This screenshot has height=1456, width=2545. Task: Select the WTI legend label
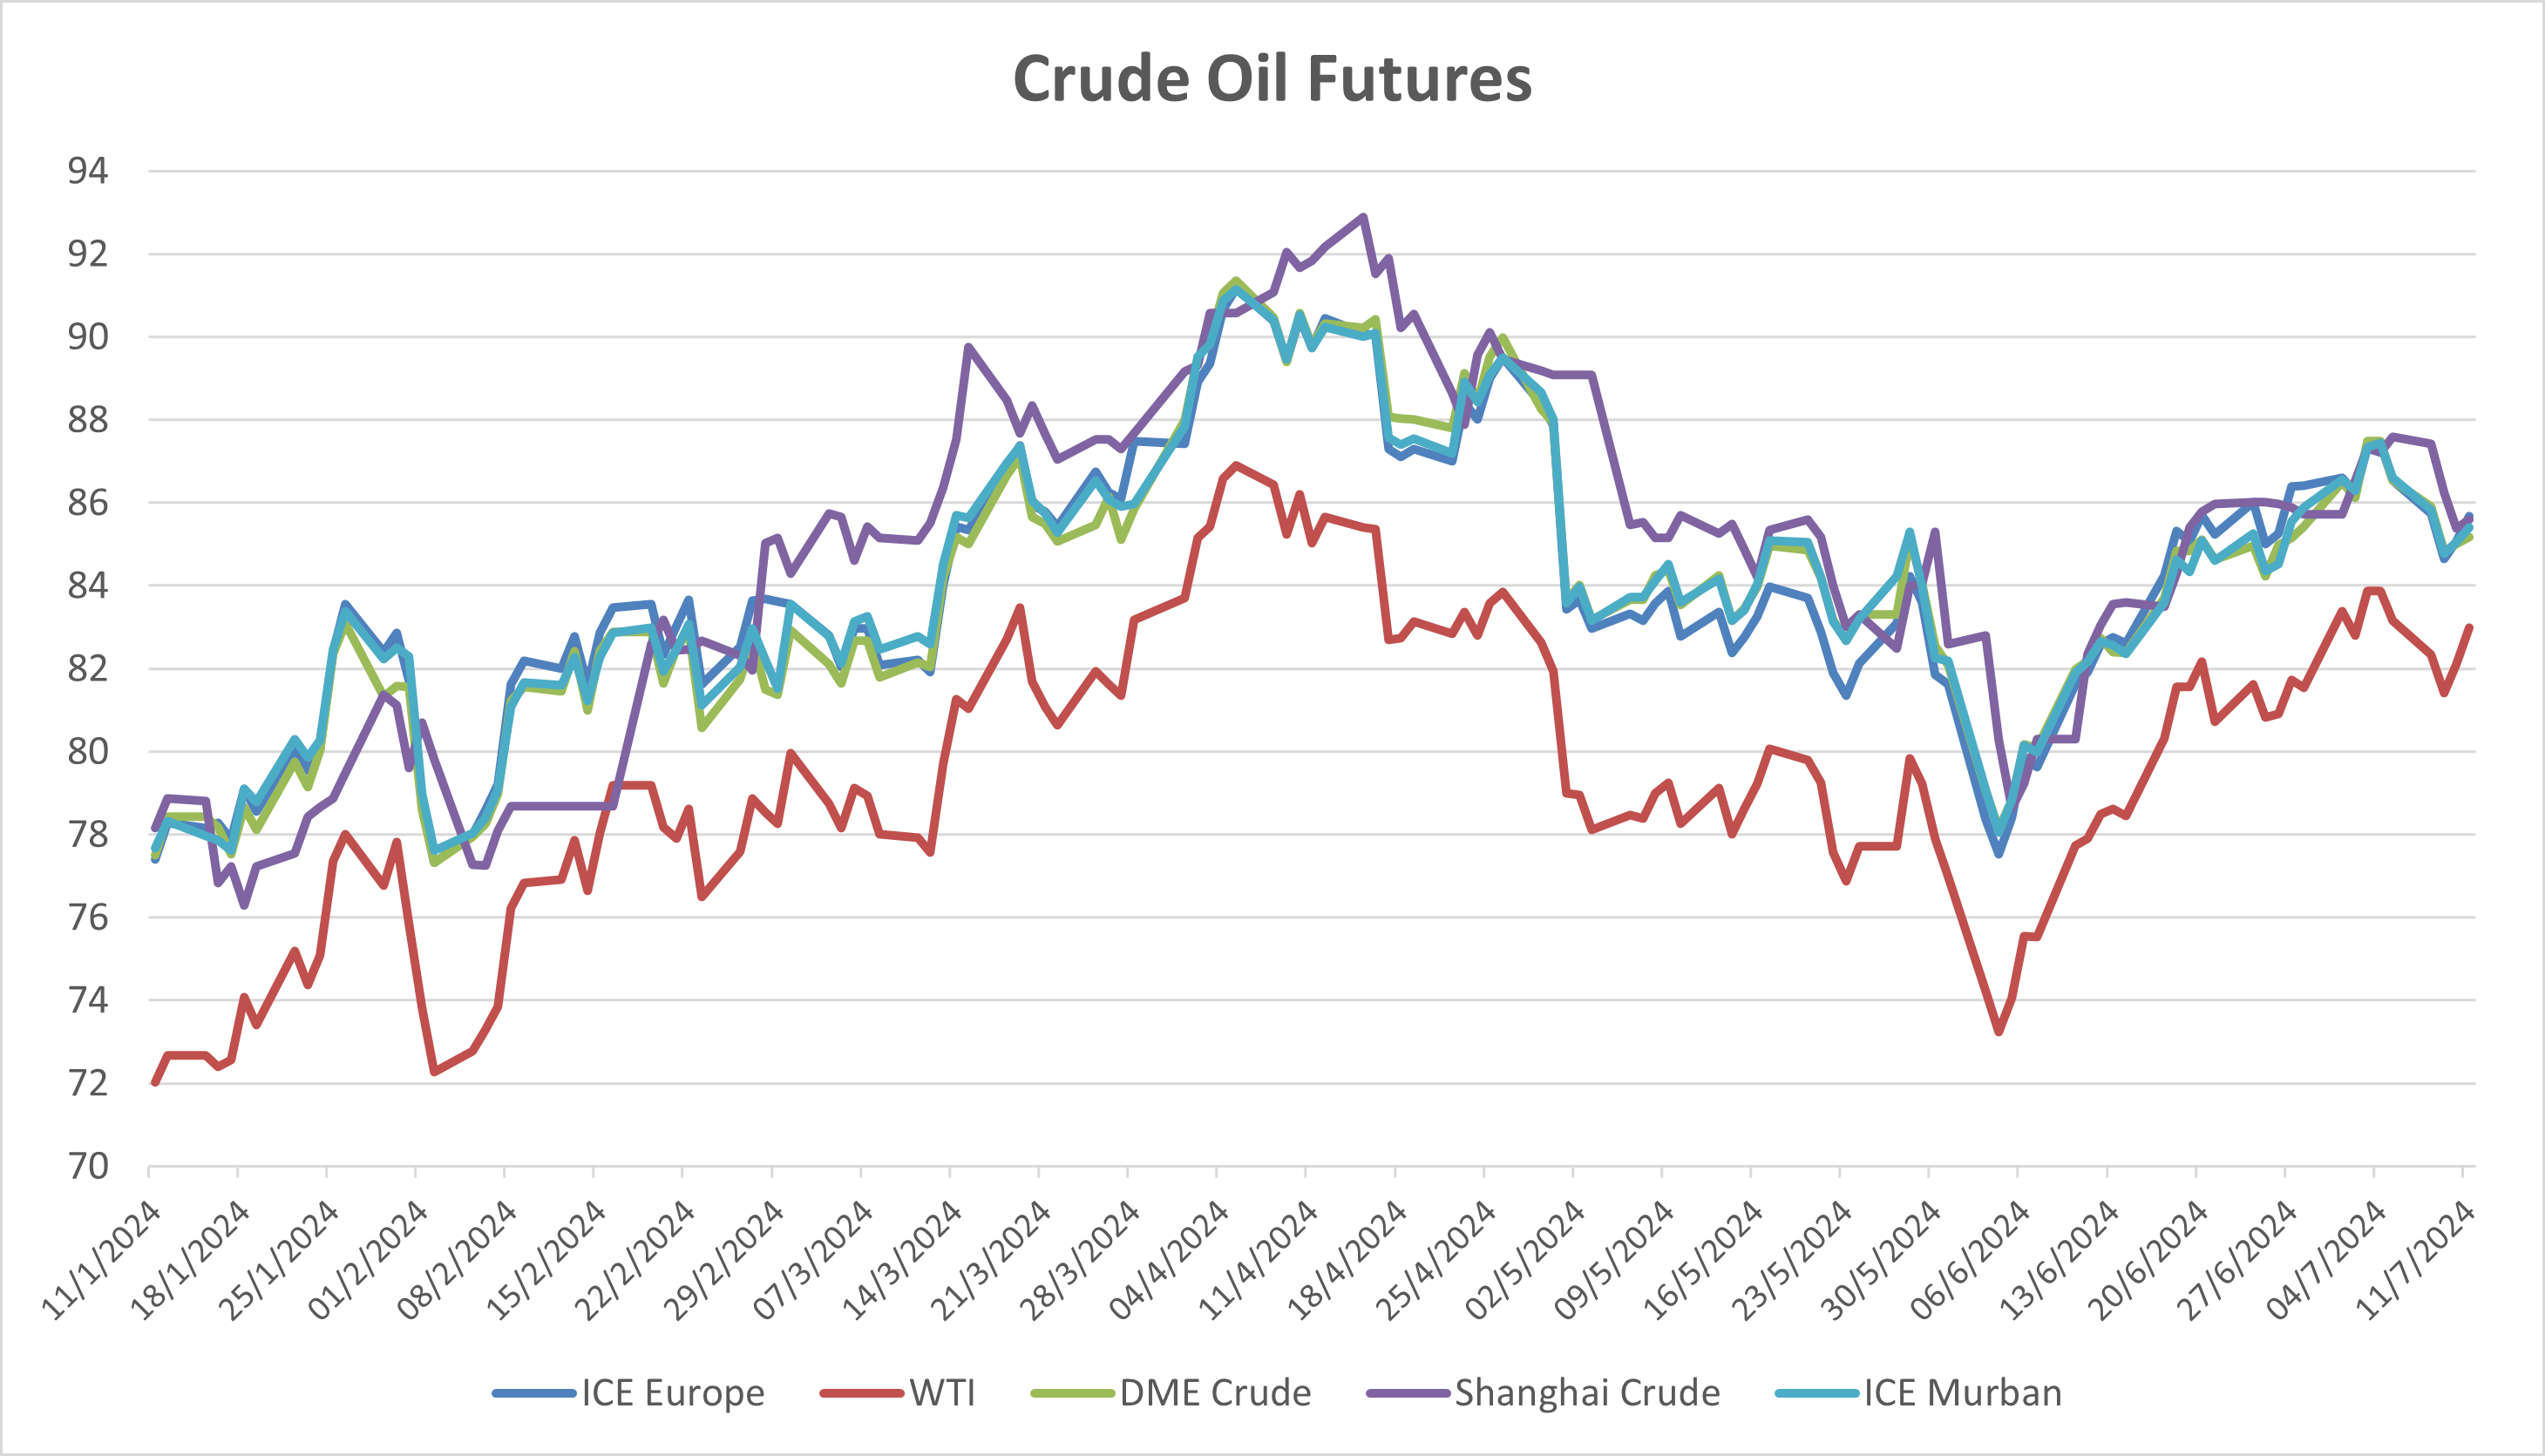pos(942,1393)
